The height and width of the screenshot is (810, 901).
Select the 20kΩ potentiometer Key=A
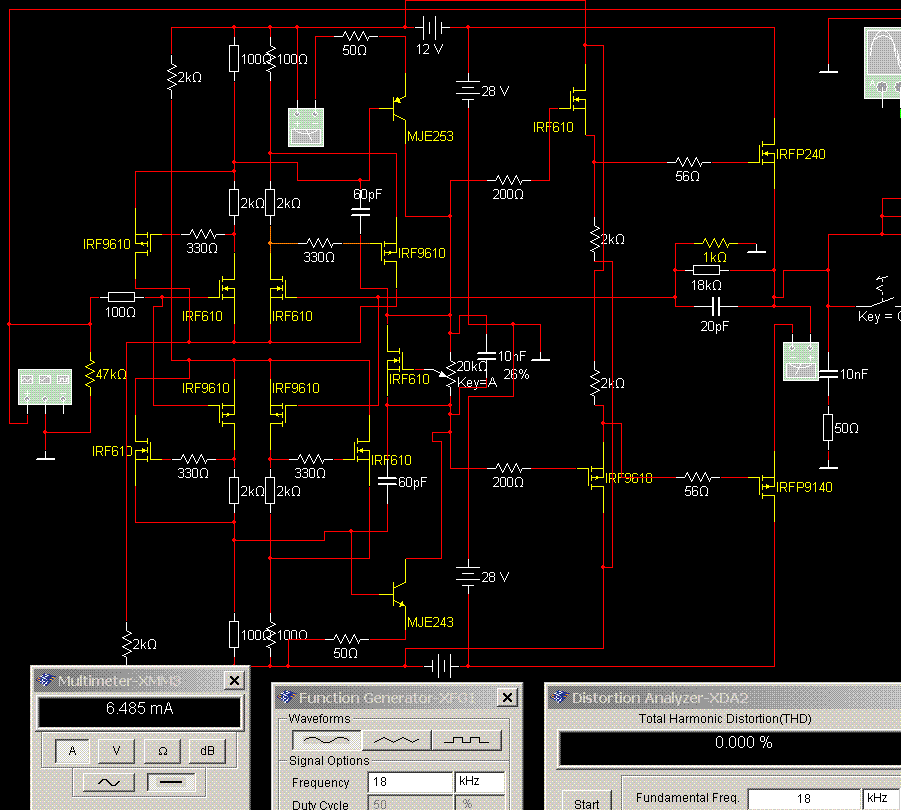[451, 373]
